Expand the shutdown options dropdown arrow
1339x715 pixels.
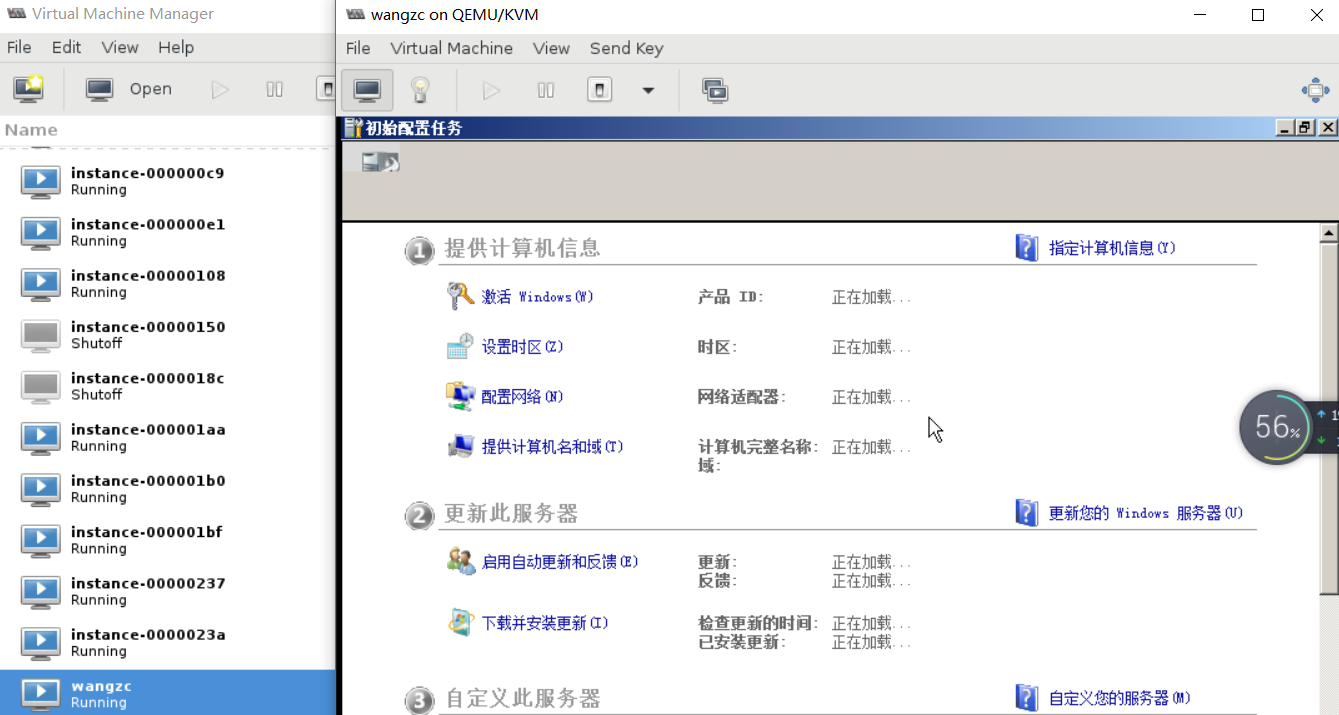(x=647, y=90)
